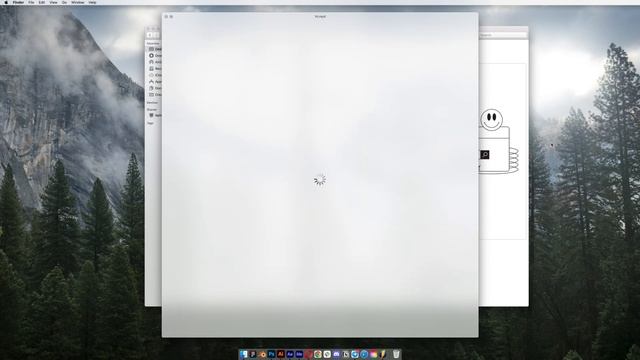Open the View menu
The height and width of the screenshot is (360, 640).
53,2
